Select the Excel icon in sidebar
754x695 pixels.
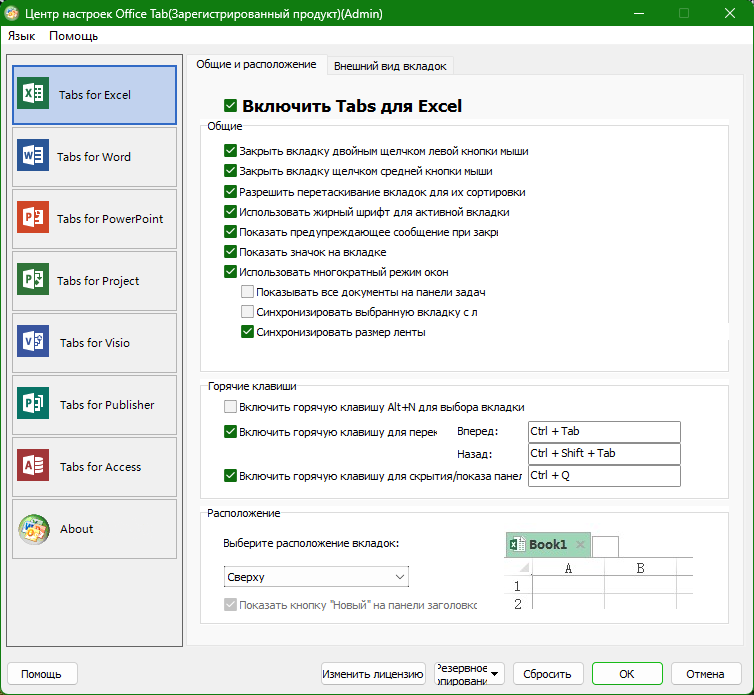[33, 93]
